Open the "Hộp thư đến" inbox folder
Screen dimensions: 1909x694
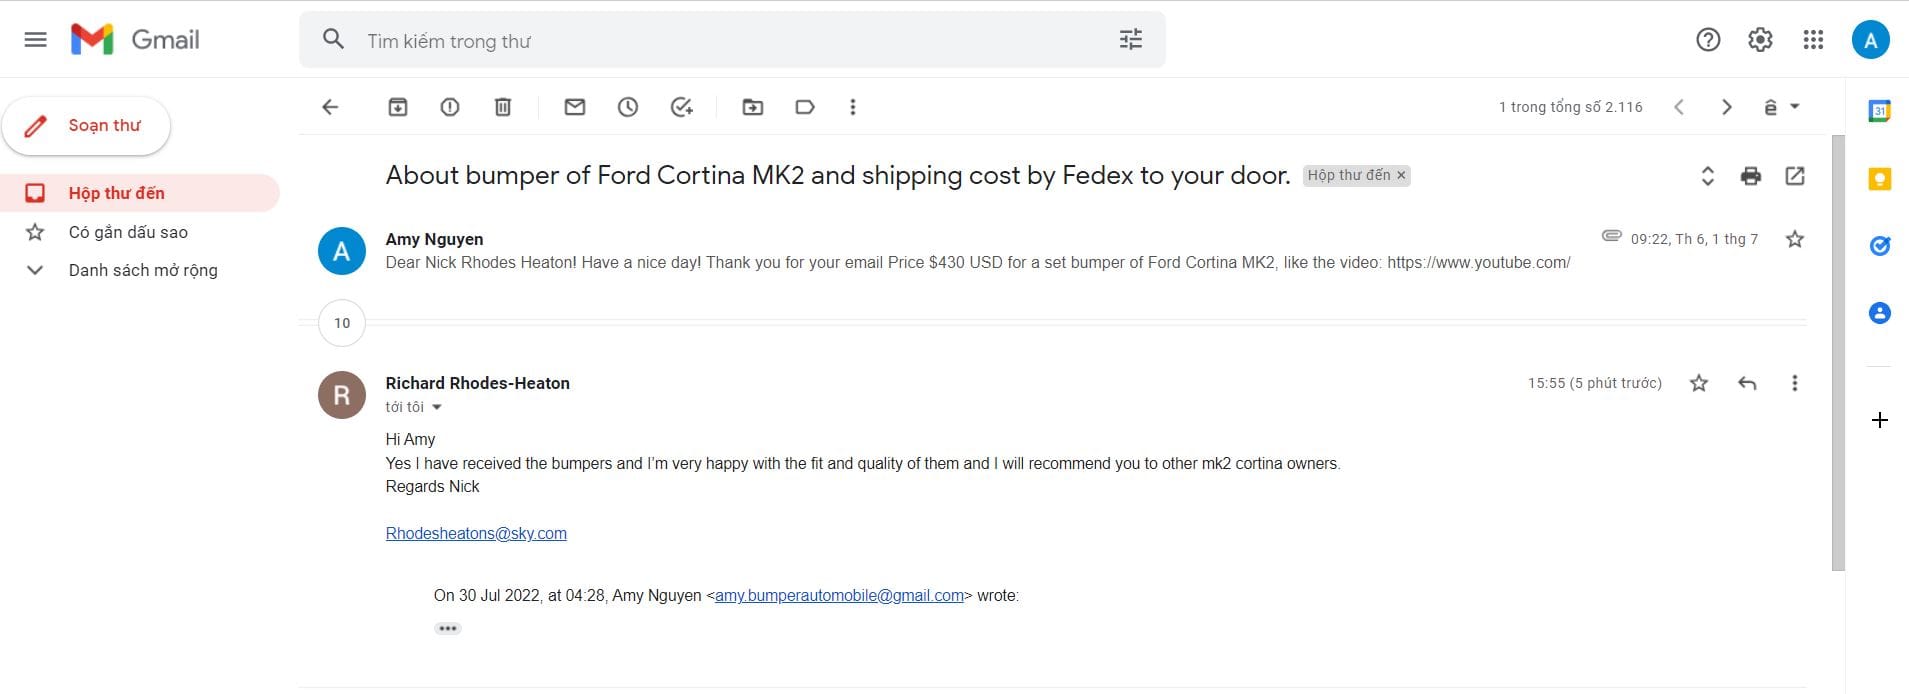pyautogui.click(x=116, y=193)
